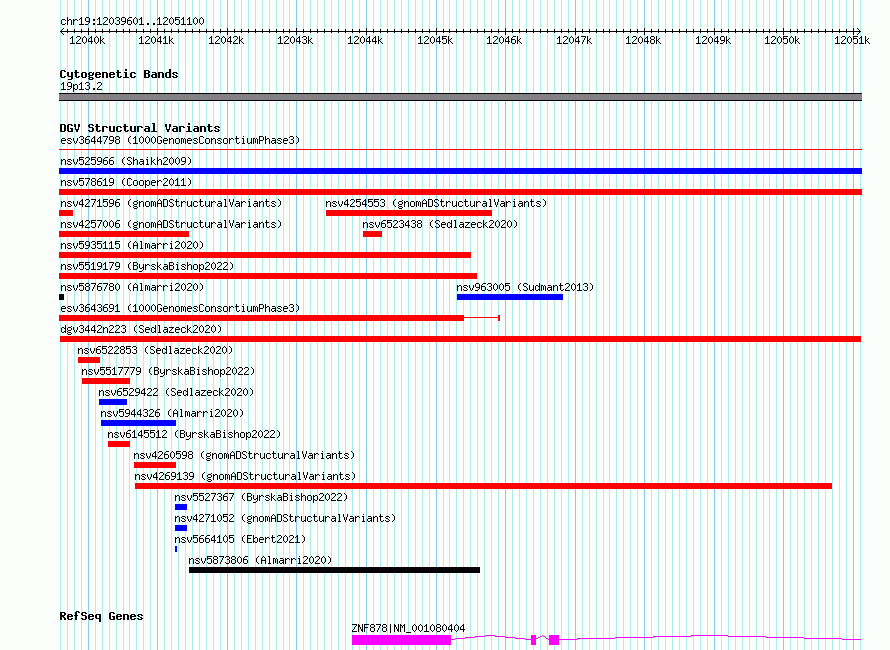The width and height of the screenshot is (890, 650).
Task: Click the nsv525966 Shaikh2009 label text
Action: (x=126, y=161)
